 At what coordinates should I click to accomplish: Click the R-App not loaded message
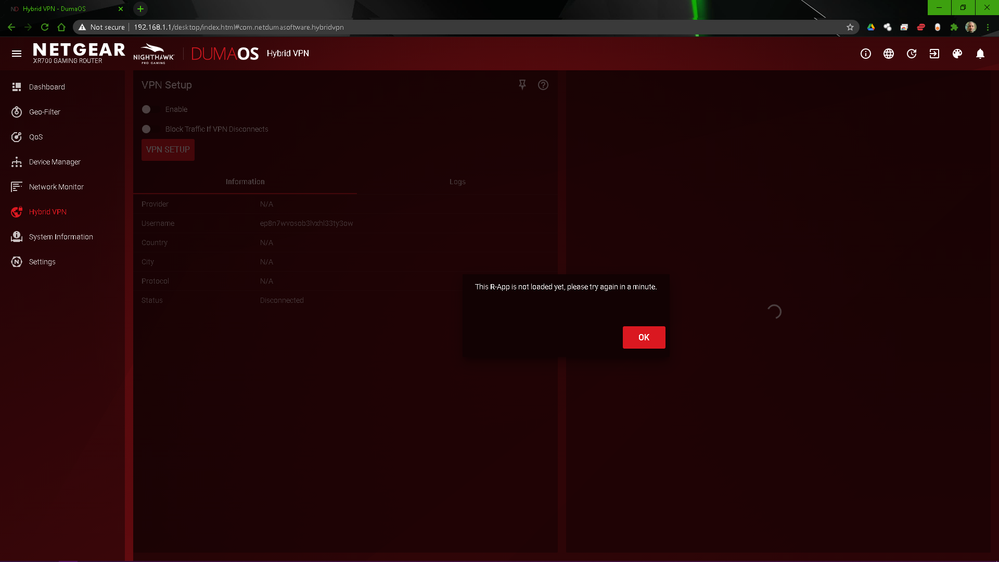pyautogui.click(x=566, y=287)
